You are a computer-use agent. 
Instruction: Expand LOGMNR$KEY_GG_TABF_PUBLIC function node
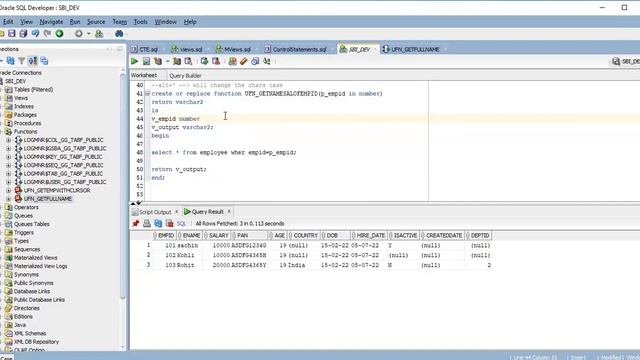click(8, 157)
